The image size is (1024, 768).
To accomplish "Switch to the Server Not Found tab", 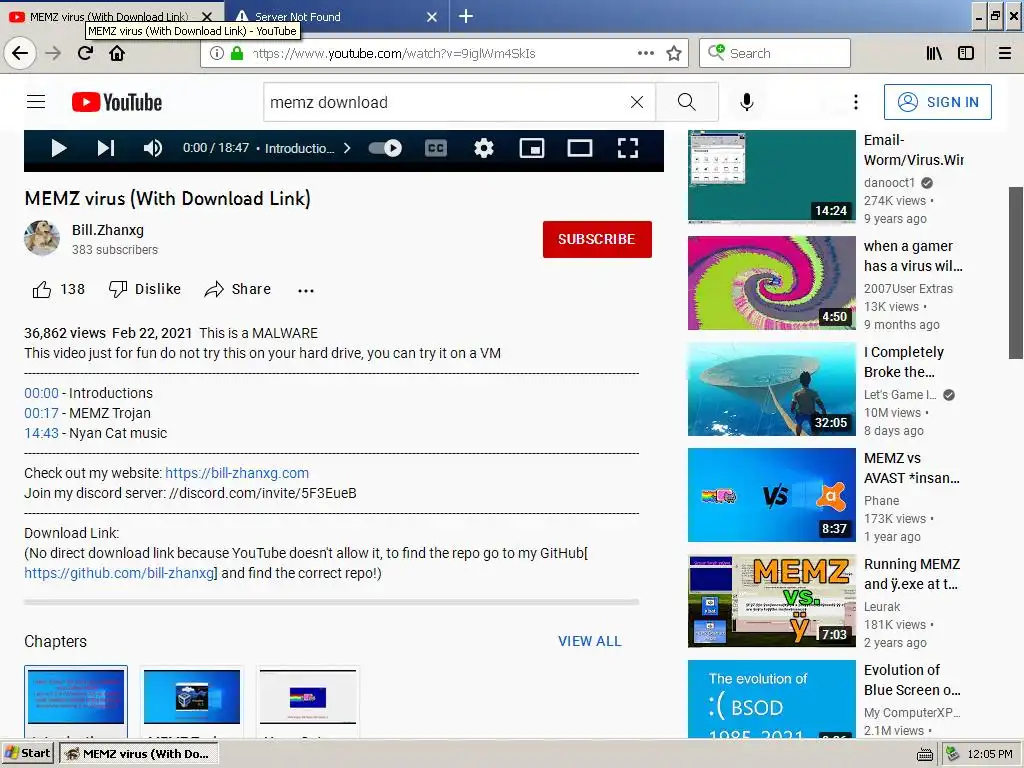I will tap(336, 16).
